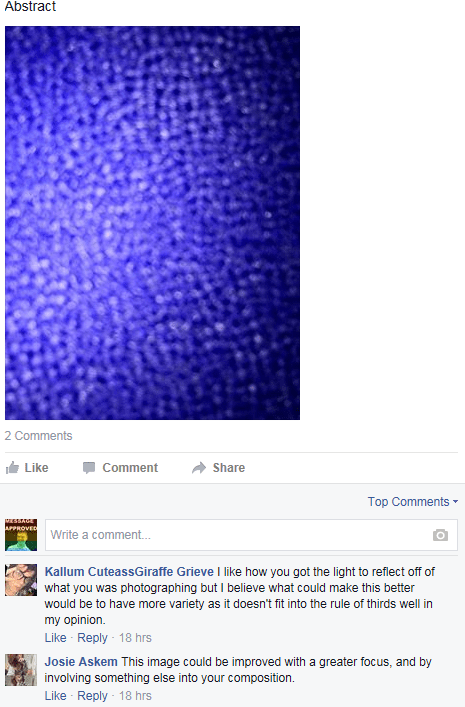Click the thumbs-up Like icon
Viewport: 465px width, 707px height.
pyautogui.click(x=12, y=468)
